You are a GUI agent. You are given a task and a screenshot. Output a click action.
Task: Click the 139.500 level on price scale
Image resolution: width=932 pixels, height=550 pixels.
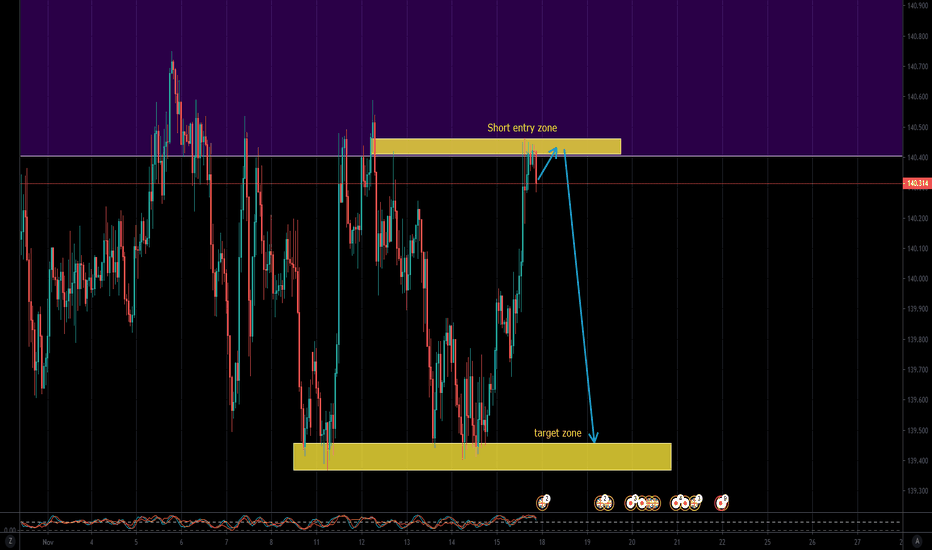[916, 431]
